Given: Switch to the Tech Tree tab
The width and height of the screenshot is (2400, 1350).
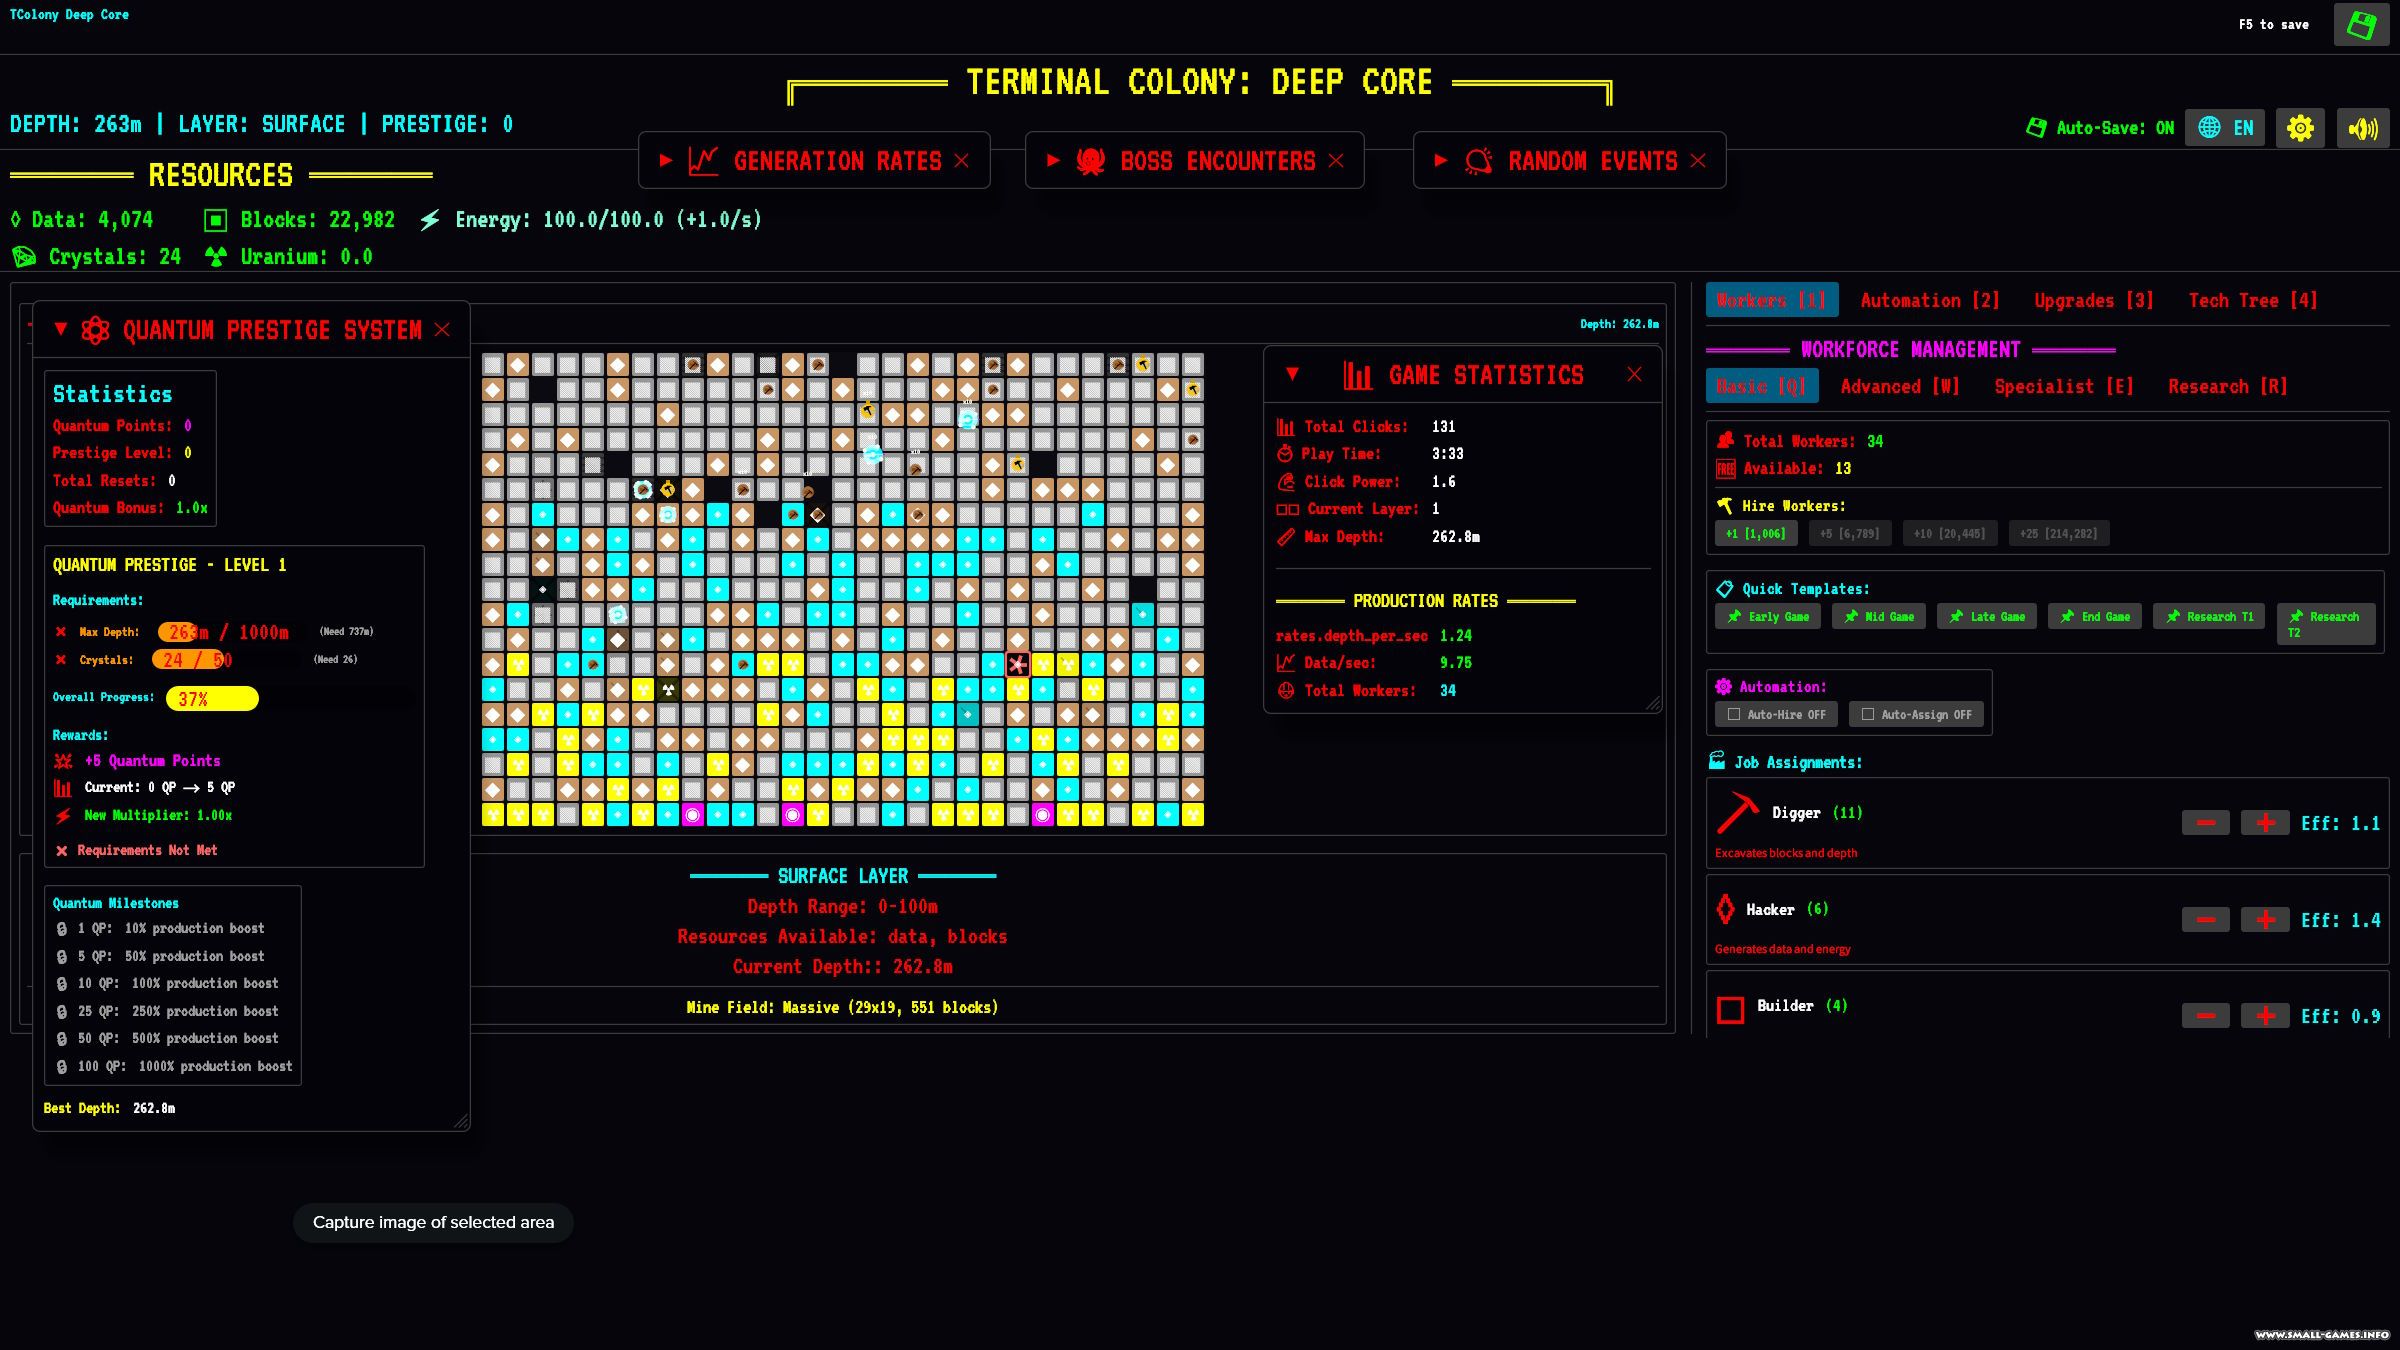Looking at the screenshot, I should (x=2252, y=300).
